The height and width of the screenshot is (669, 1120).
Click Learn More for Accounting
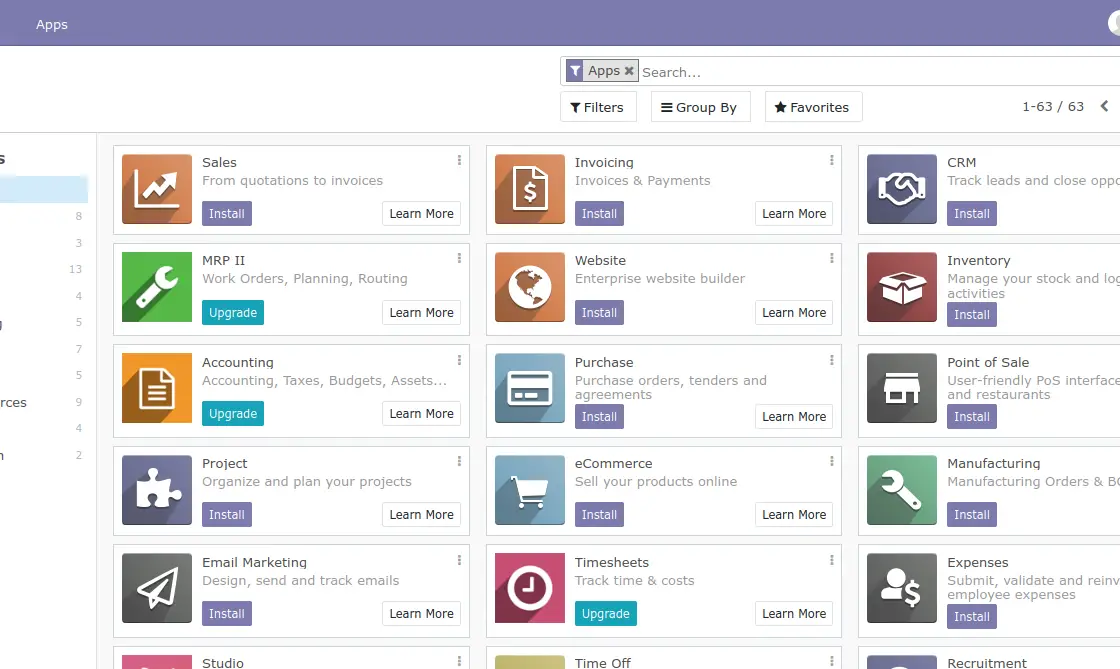point(421,413)
